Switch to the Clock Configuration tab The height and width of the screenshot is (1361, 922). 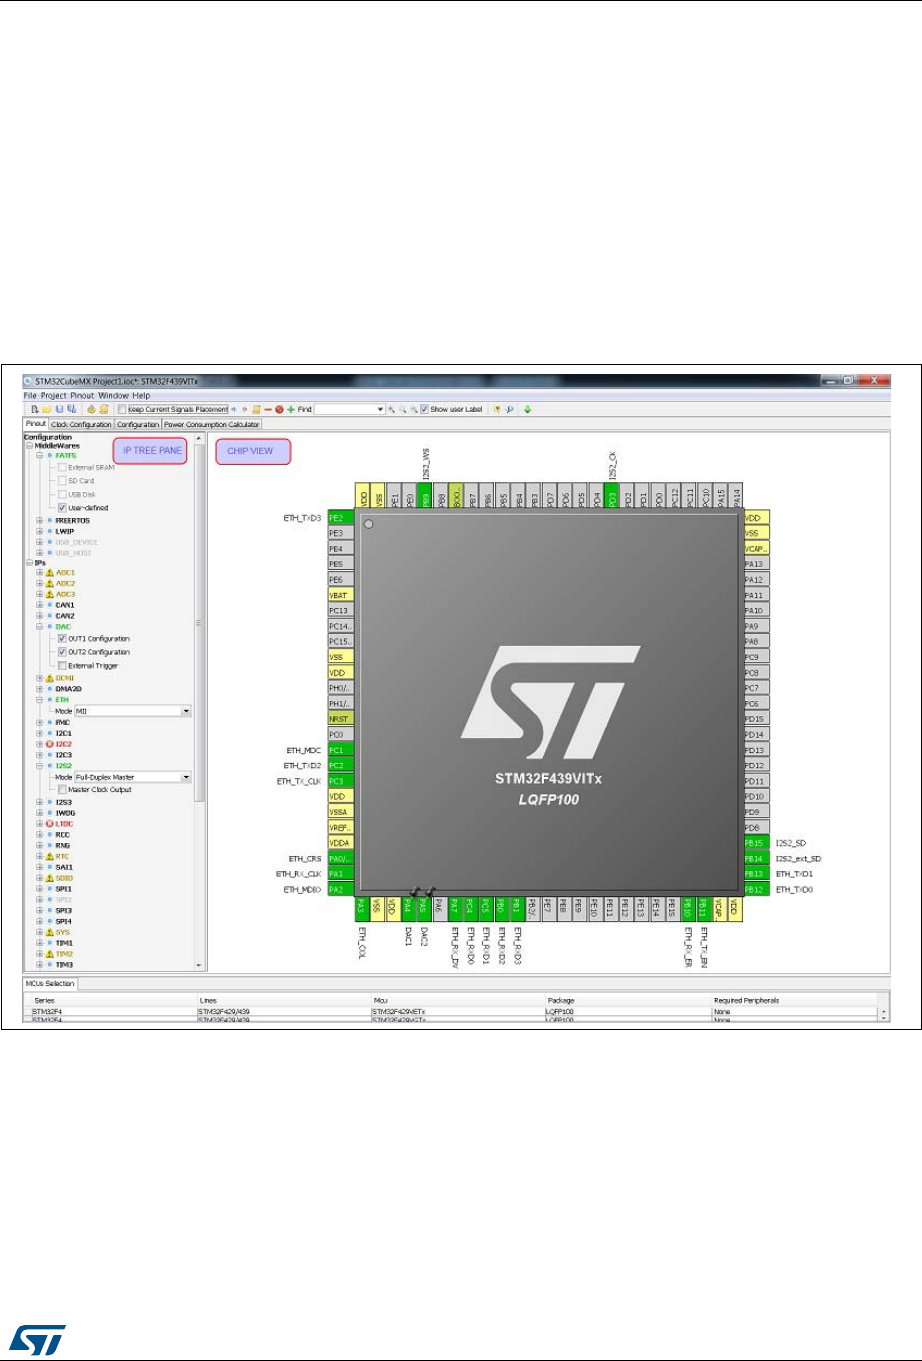(81, 424)
